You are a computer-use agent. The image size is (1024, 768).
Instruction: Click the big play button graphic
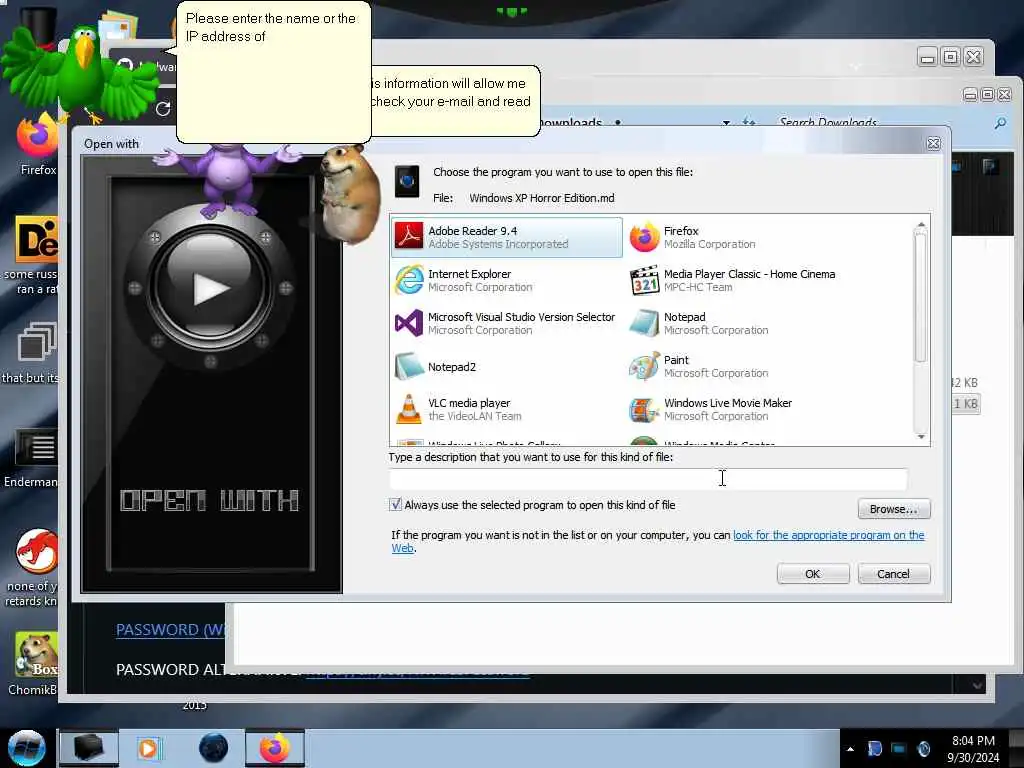pos(210,287)
